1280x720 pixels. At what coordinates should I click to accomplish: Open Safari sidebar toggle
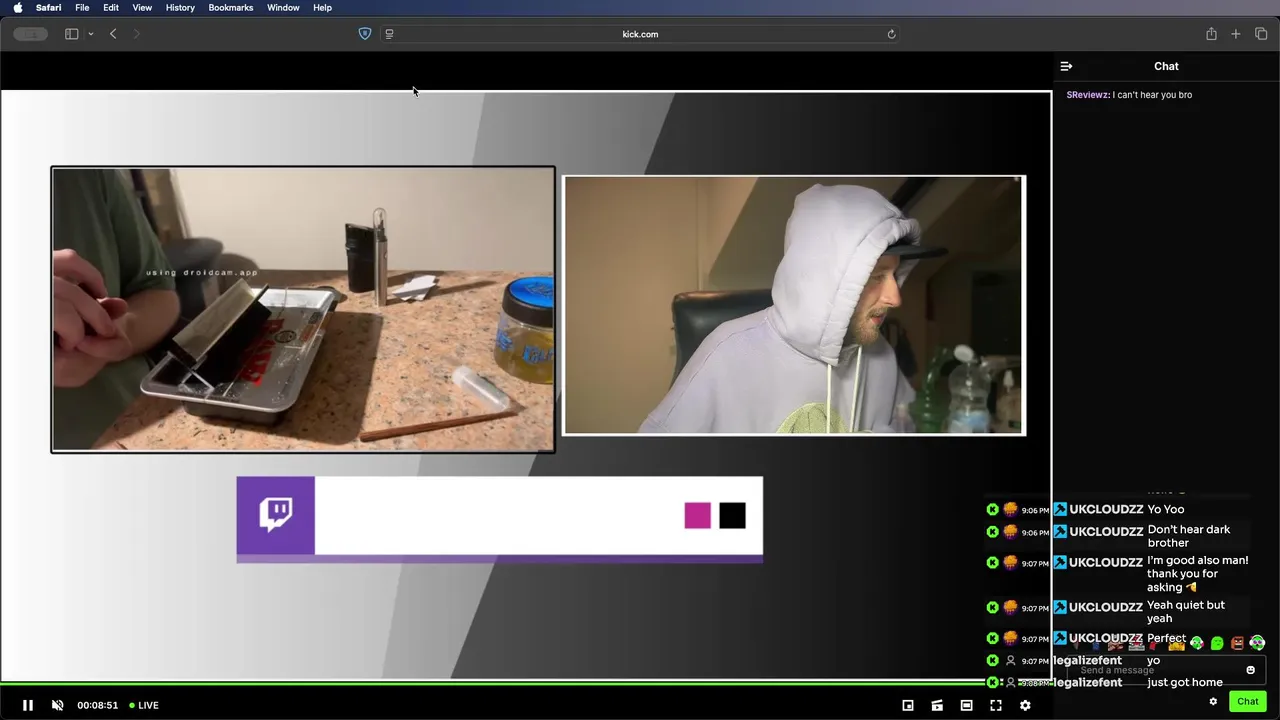(71, 34)
